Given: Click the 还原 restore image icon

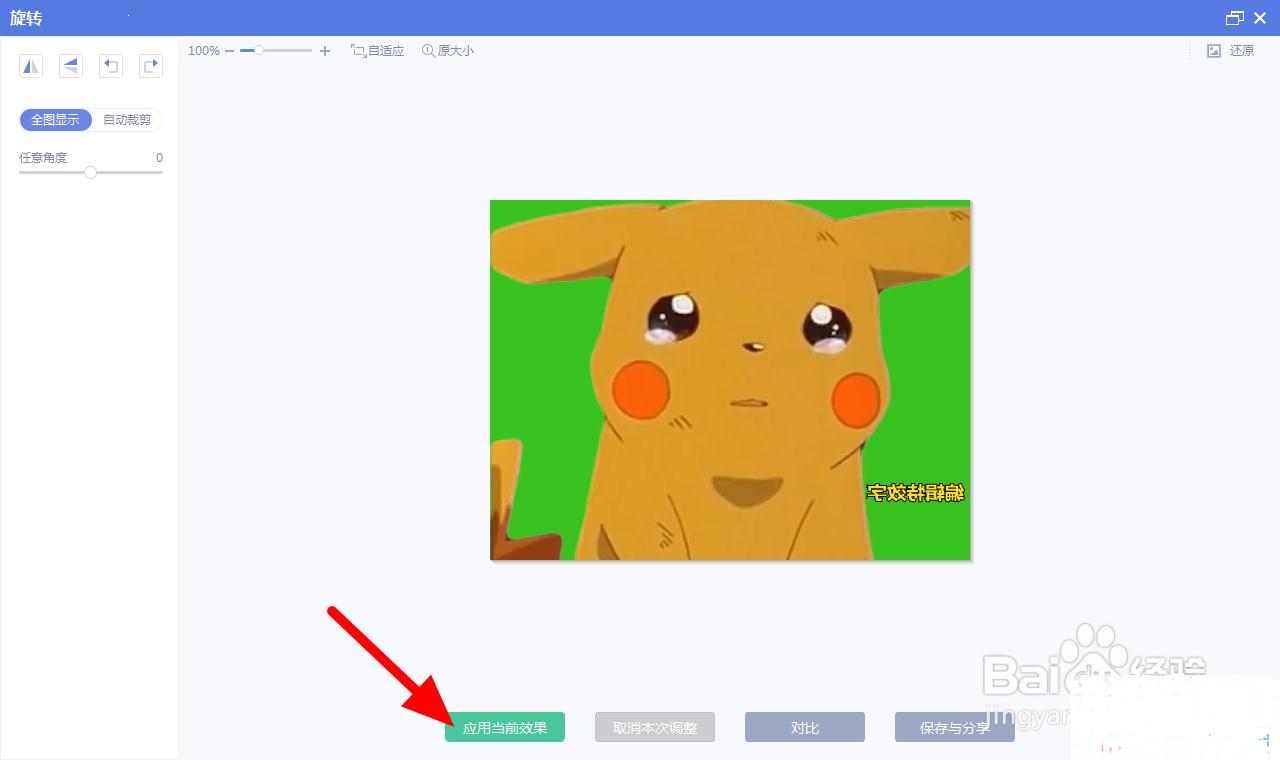Looking at the screenshot, I should [x=1230, y=51].
